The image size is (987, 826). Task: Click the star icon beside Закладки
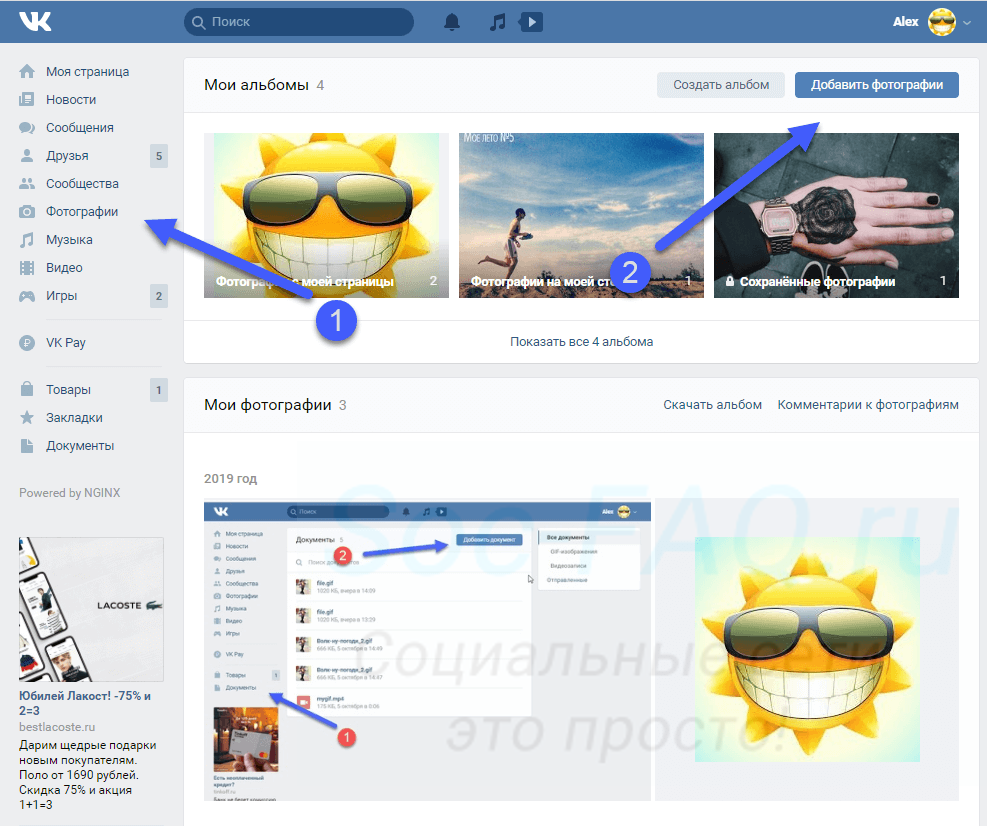point(27,417)
